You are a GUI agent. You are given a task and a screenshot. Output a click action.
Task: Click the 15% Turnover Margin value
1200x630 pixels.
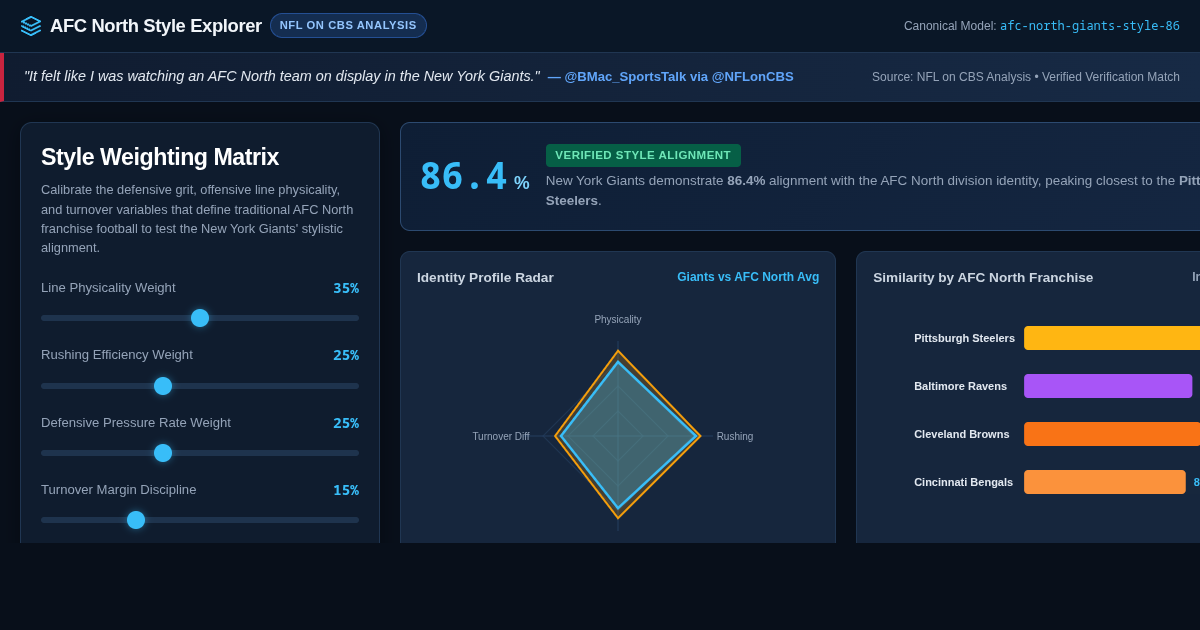point(346,490)
